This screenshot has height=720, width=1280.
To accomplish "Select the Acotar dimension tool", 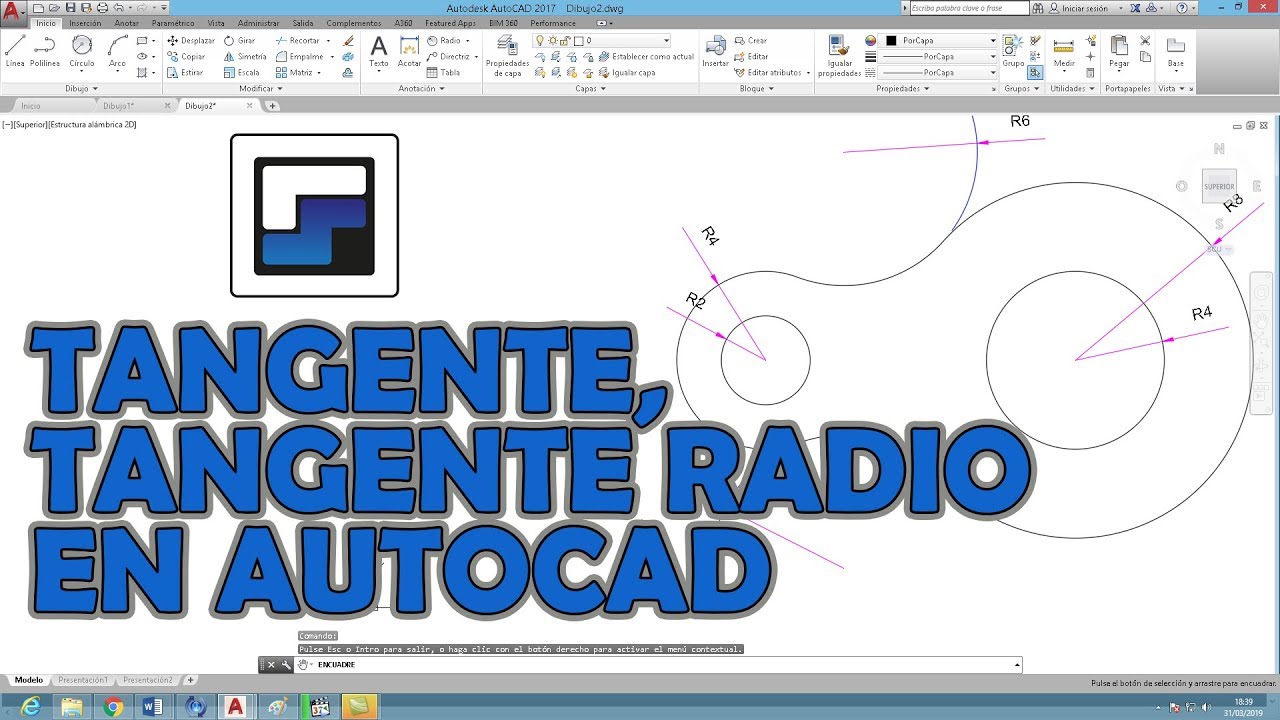I will pyautogui.click(x=410, y=52).
